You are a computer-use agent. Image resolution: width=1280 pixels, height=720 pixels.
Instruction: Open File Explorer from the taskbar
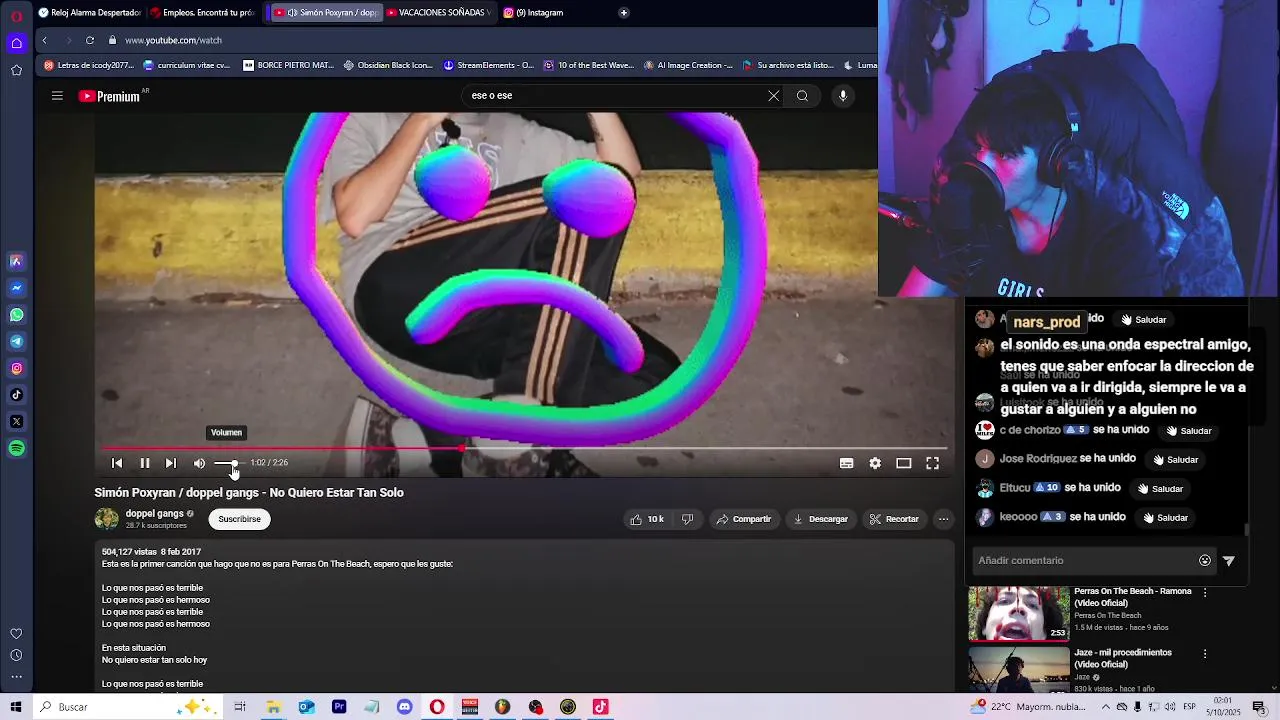point(273,707)
